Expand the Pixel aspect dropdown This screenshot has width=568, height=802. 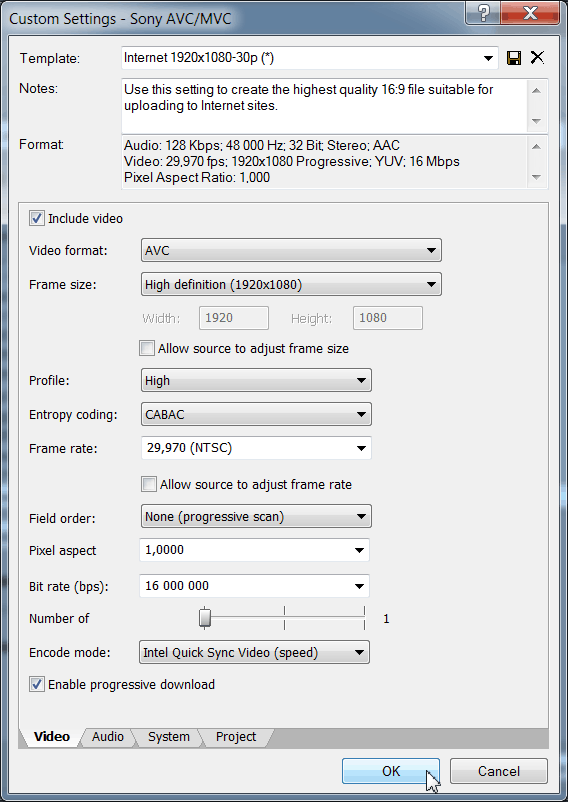254,550
